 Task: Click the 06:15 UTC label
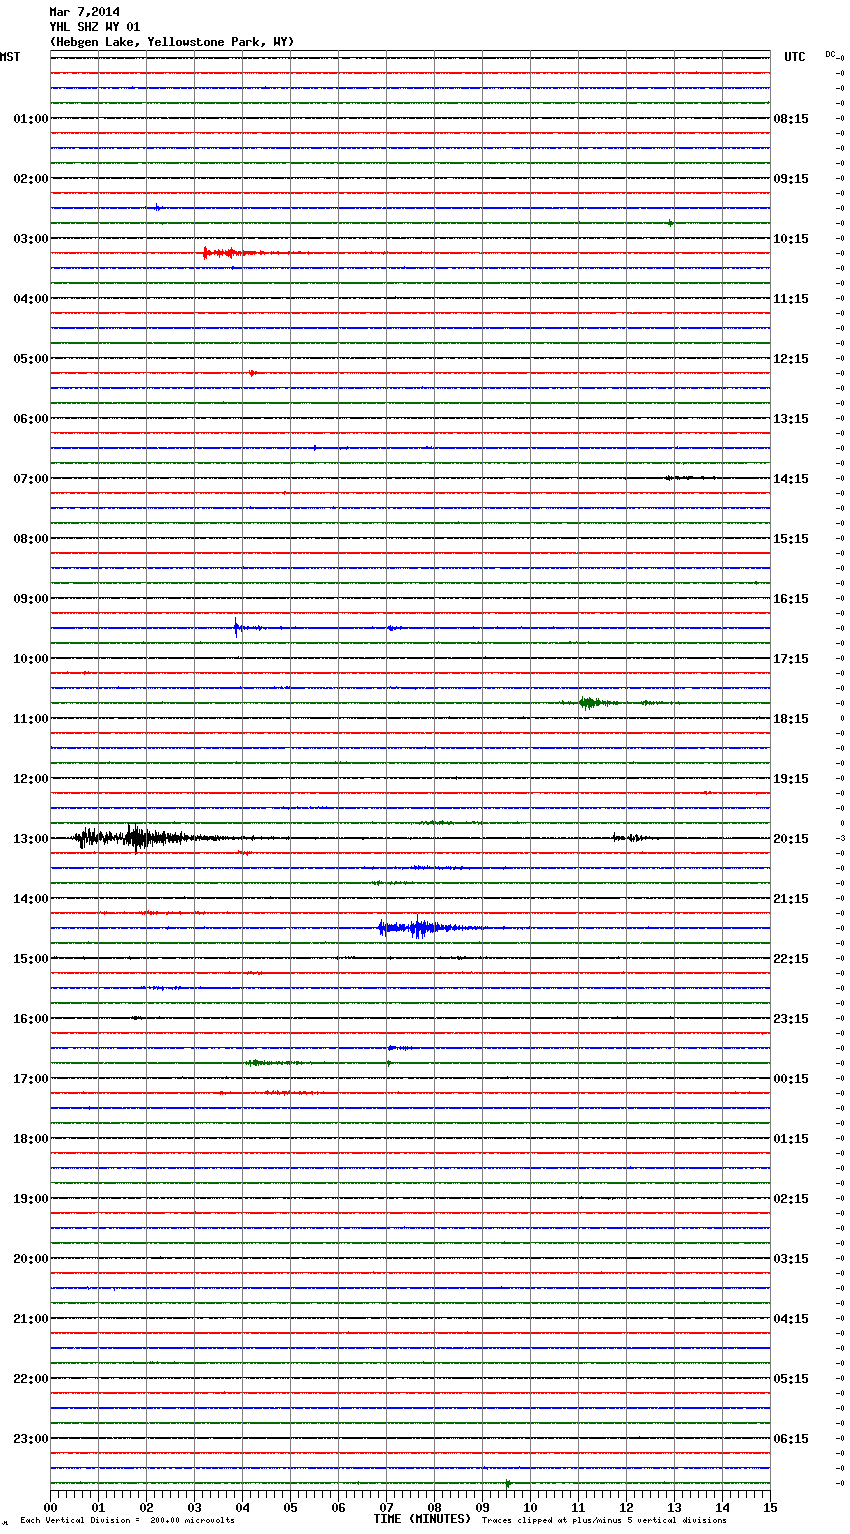(x=791, y=1439)
